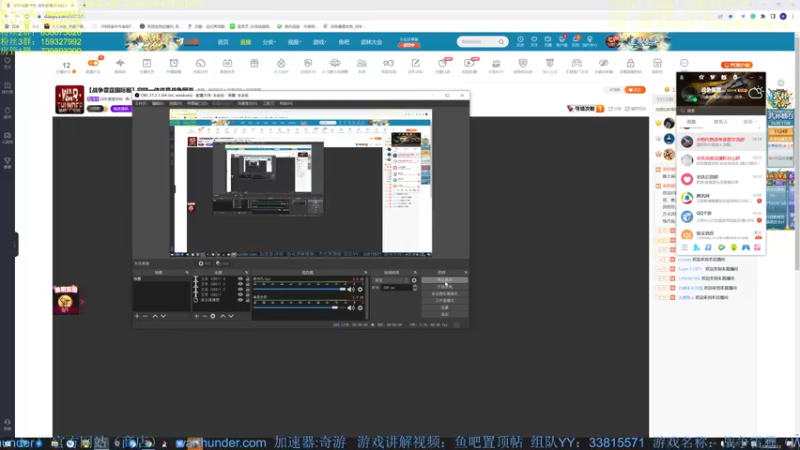The height and width of the screenshot is (450, 800).
Task: Click orange follow button beside stream title
Action: (635, 90)
